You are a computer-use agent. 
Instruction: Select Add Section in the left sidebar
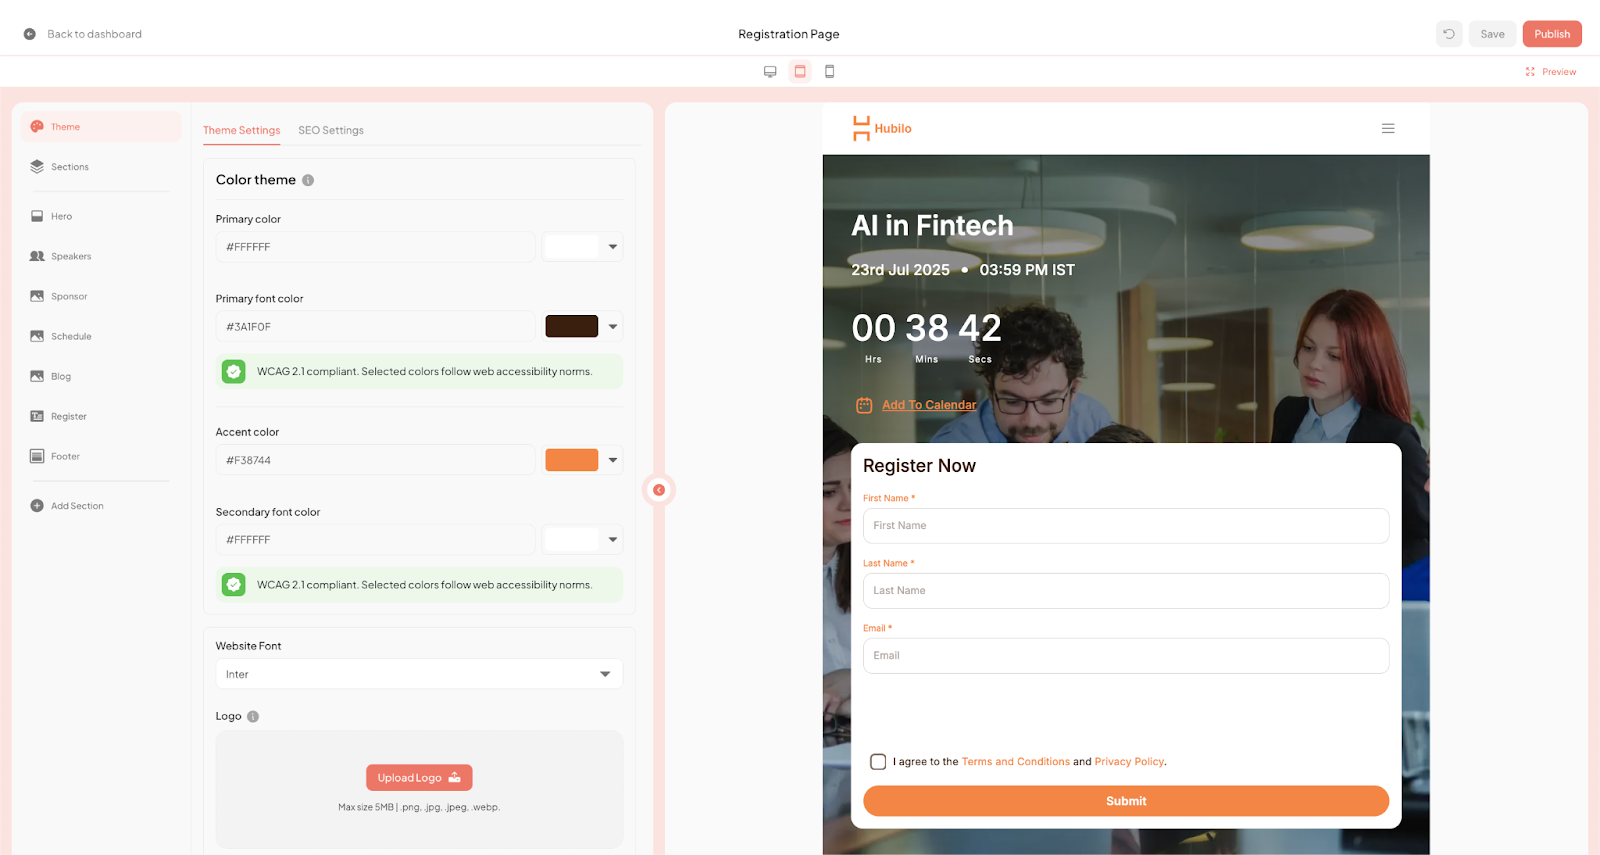(102, 506)
